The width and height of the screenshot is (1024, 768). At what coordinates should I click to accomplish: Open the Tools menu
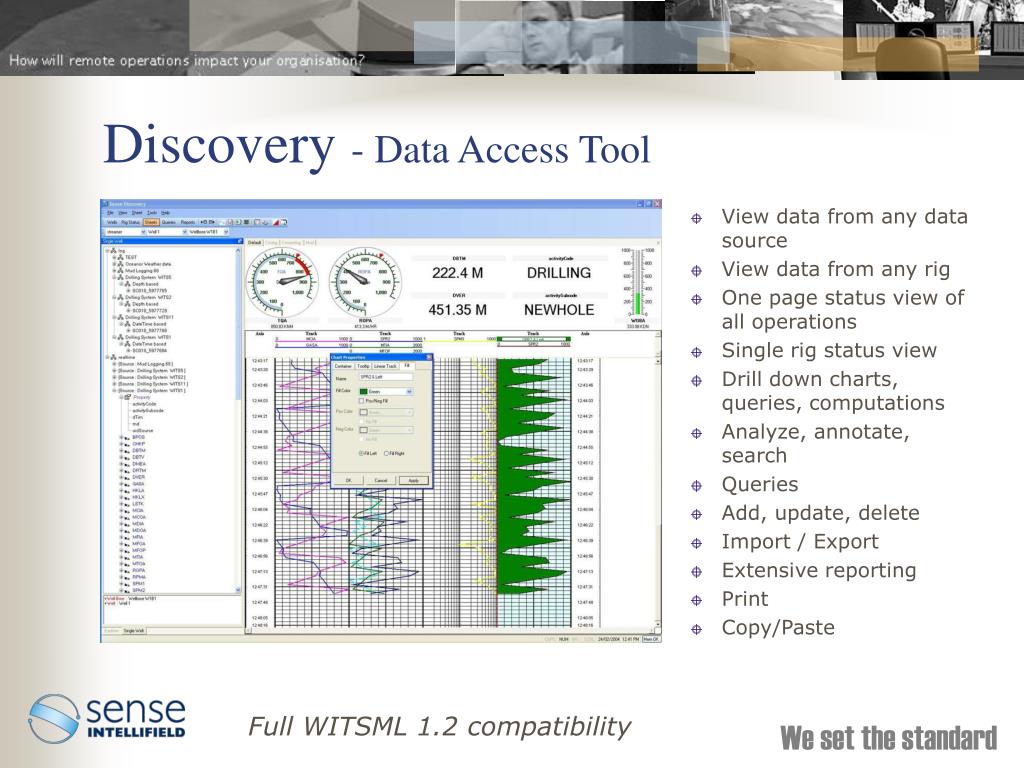(152, 212)
